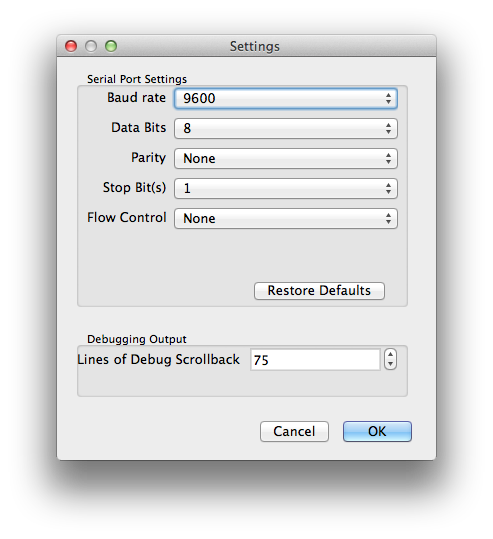Confirm settings with the OK button
The image size is (493, 539).
coord(377,431)
